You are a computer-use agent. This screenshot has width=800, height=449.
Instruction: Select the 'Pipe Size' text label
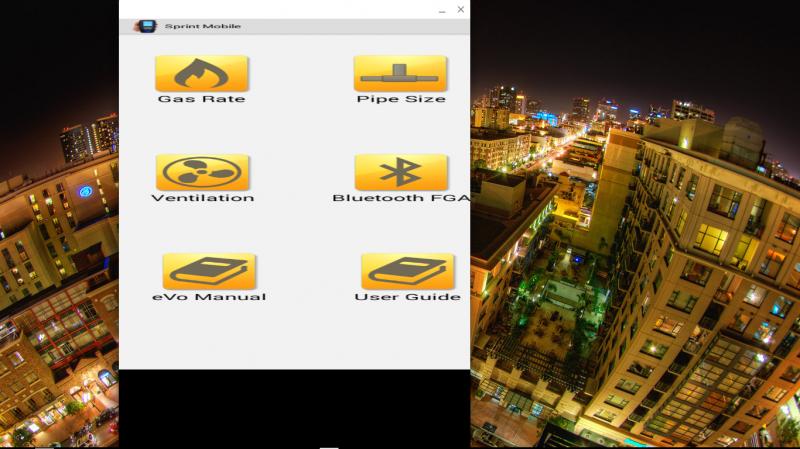tap(401, 99)
